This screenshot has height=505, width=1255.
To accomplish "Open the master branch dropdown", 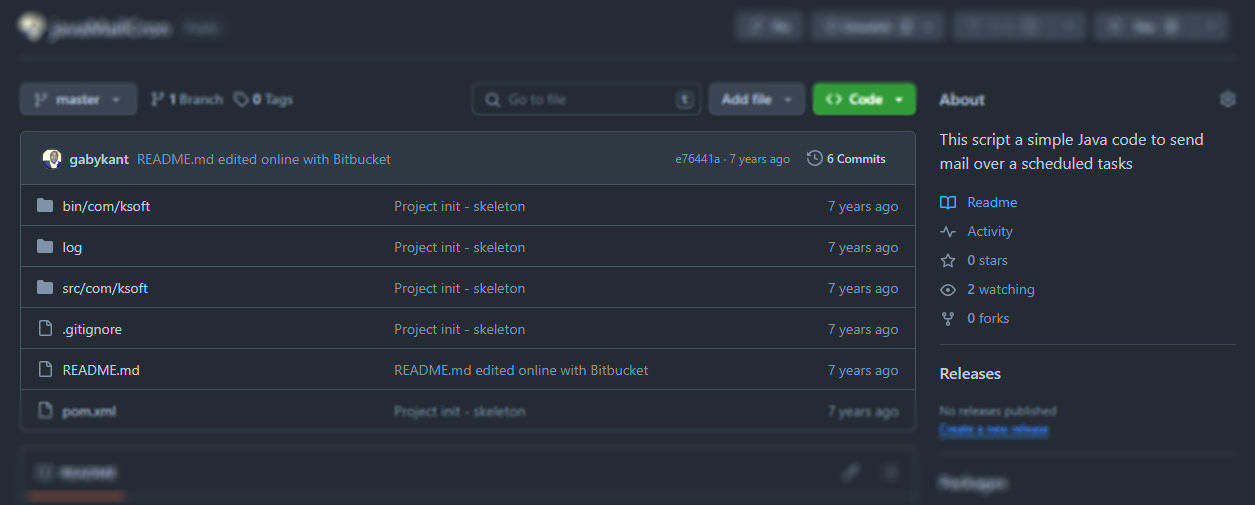I will (78, 100).
